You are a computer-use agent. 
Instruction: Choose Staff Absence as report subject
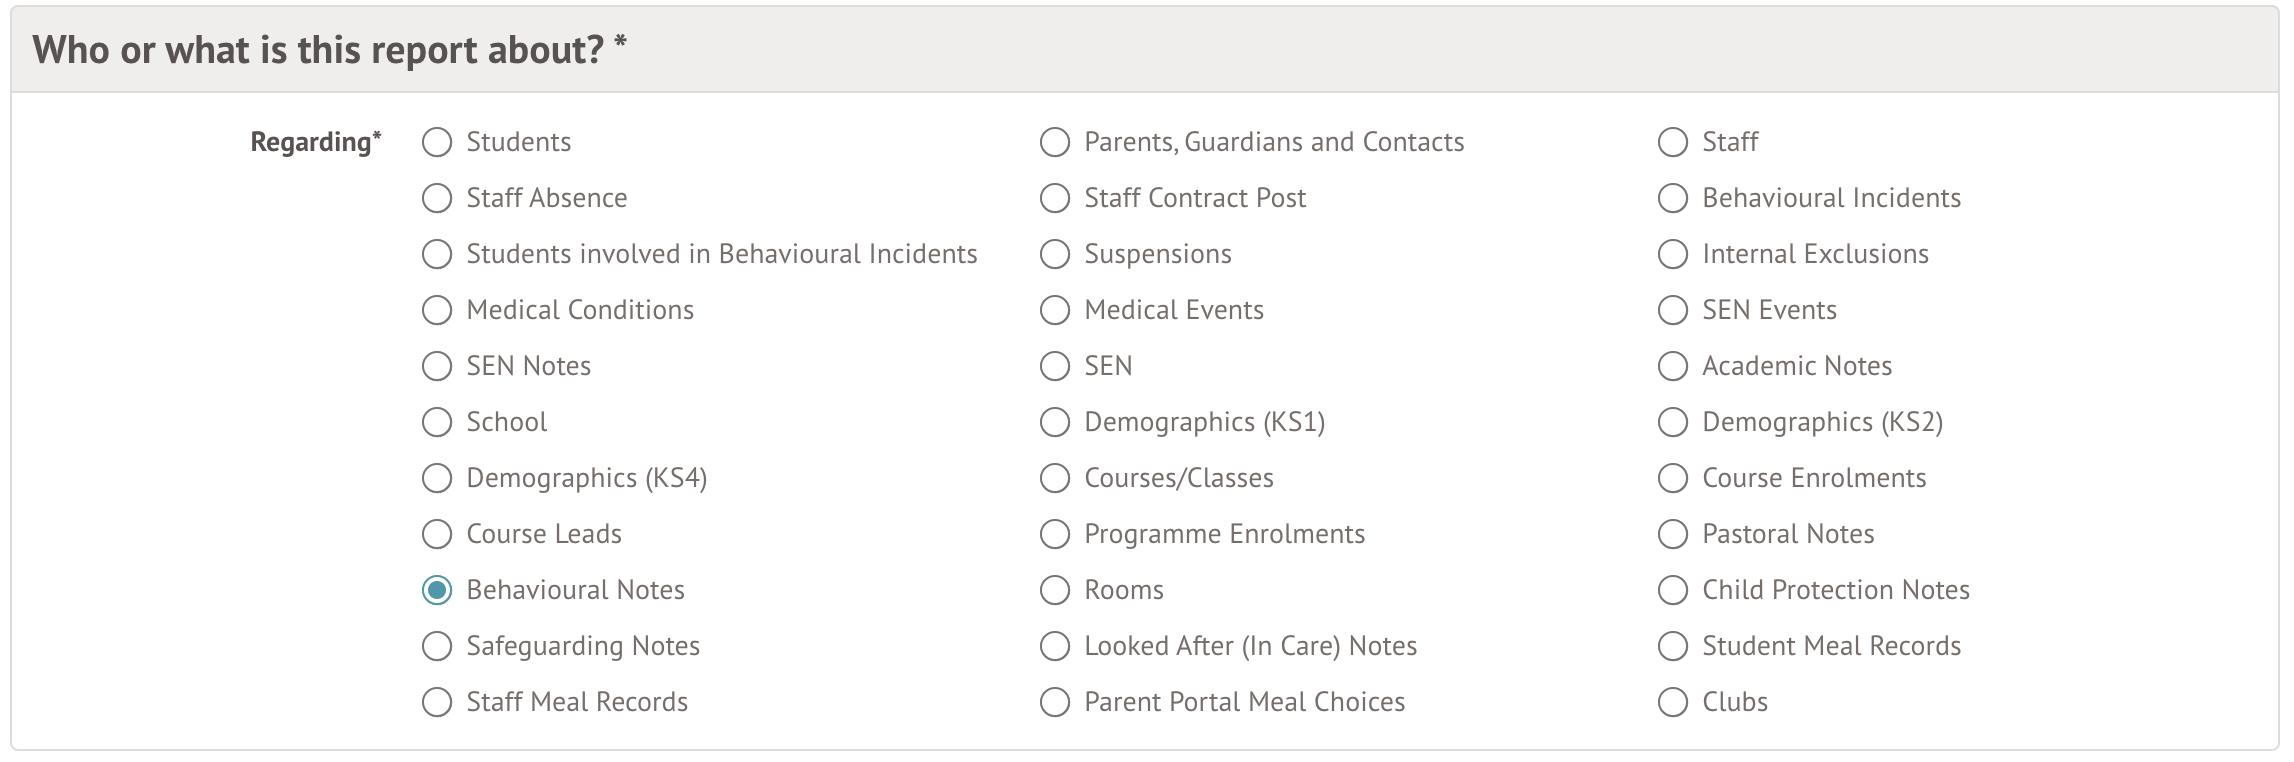pyautogui.click(x=437, y=198)
